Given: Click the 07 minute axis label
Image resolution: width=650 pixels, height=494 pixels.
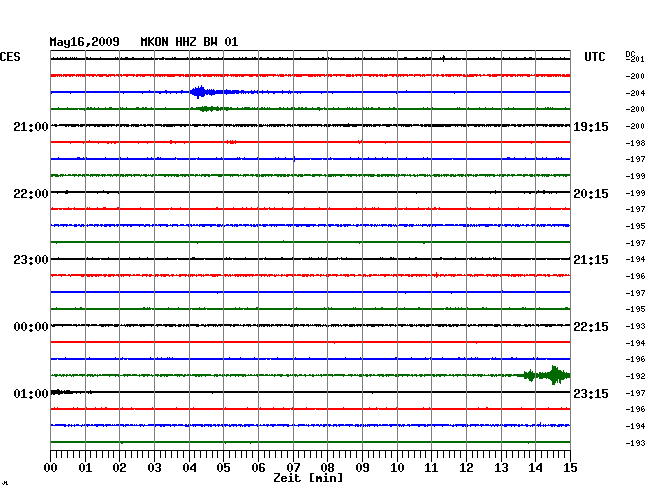Looking at the screenshot, I should pyautogui.click(x=293, y=467).
